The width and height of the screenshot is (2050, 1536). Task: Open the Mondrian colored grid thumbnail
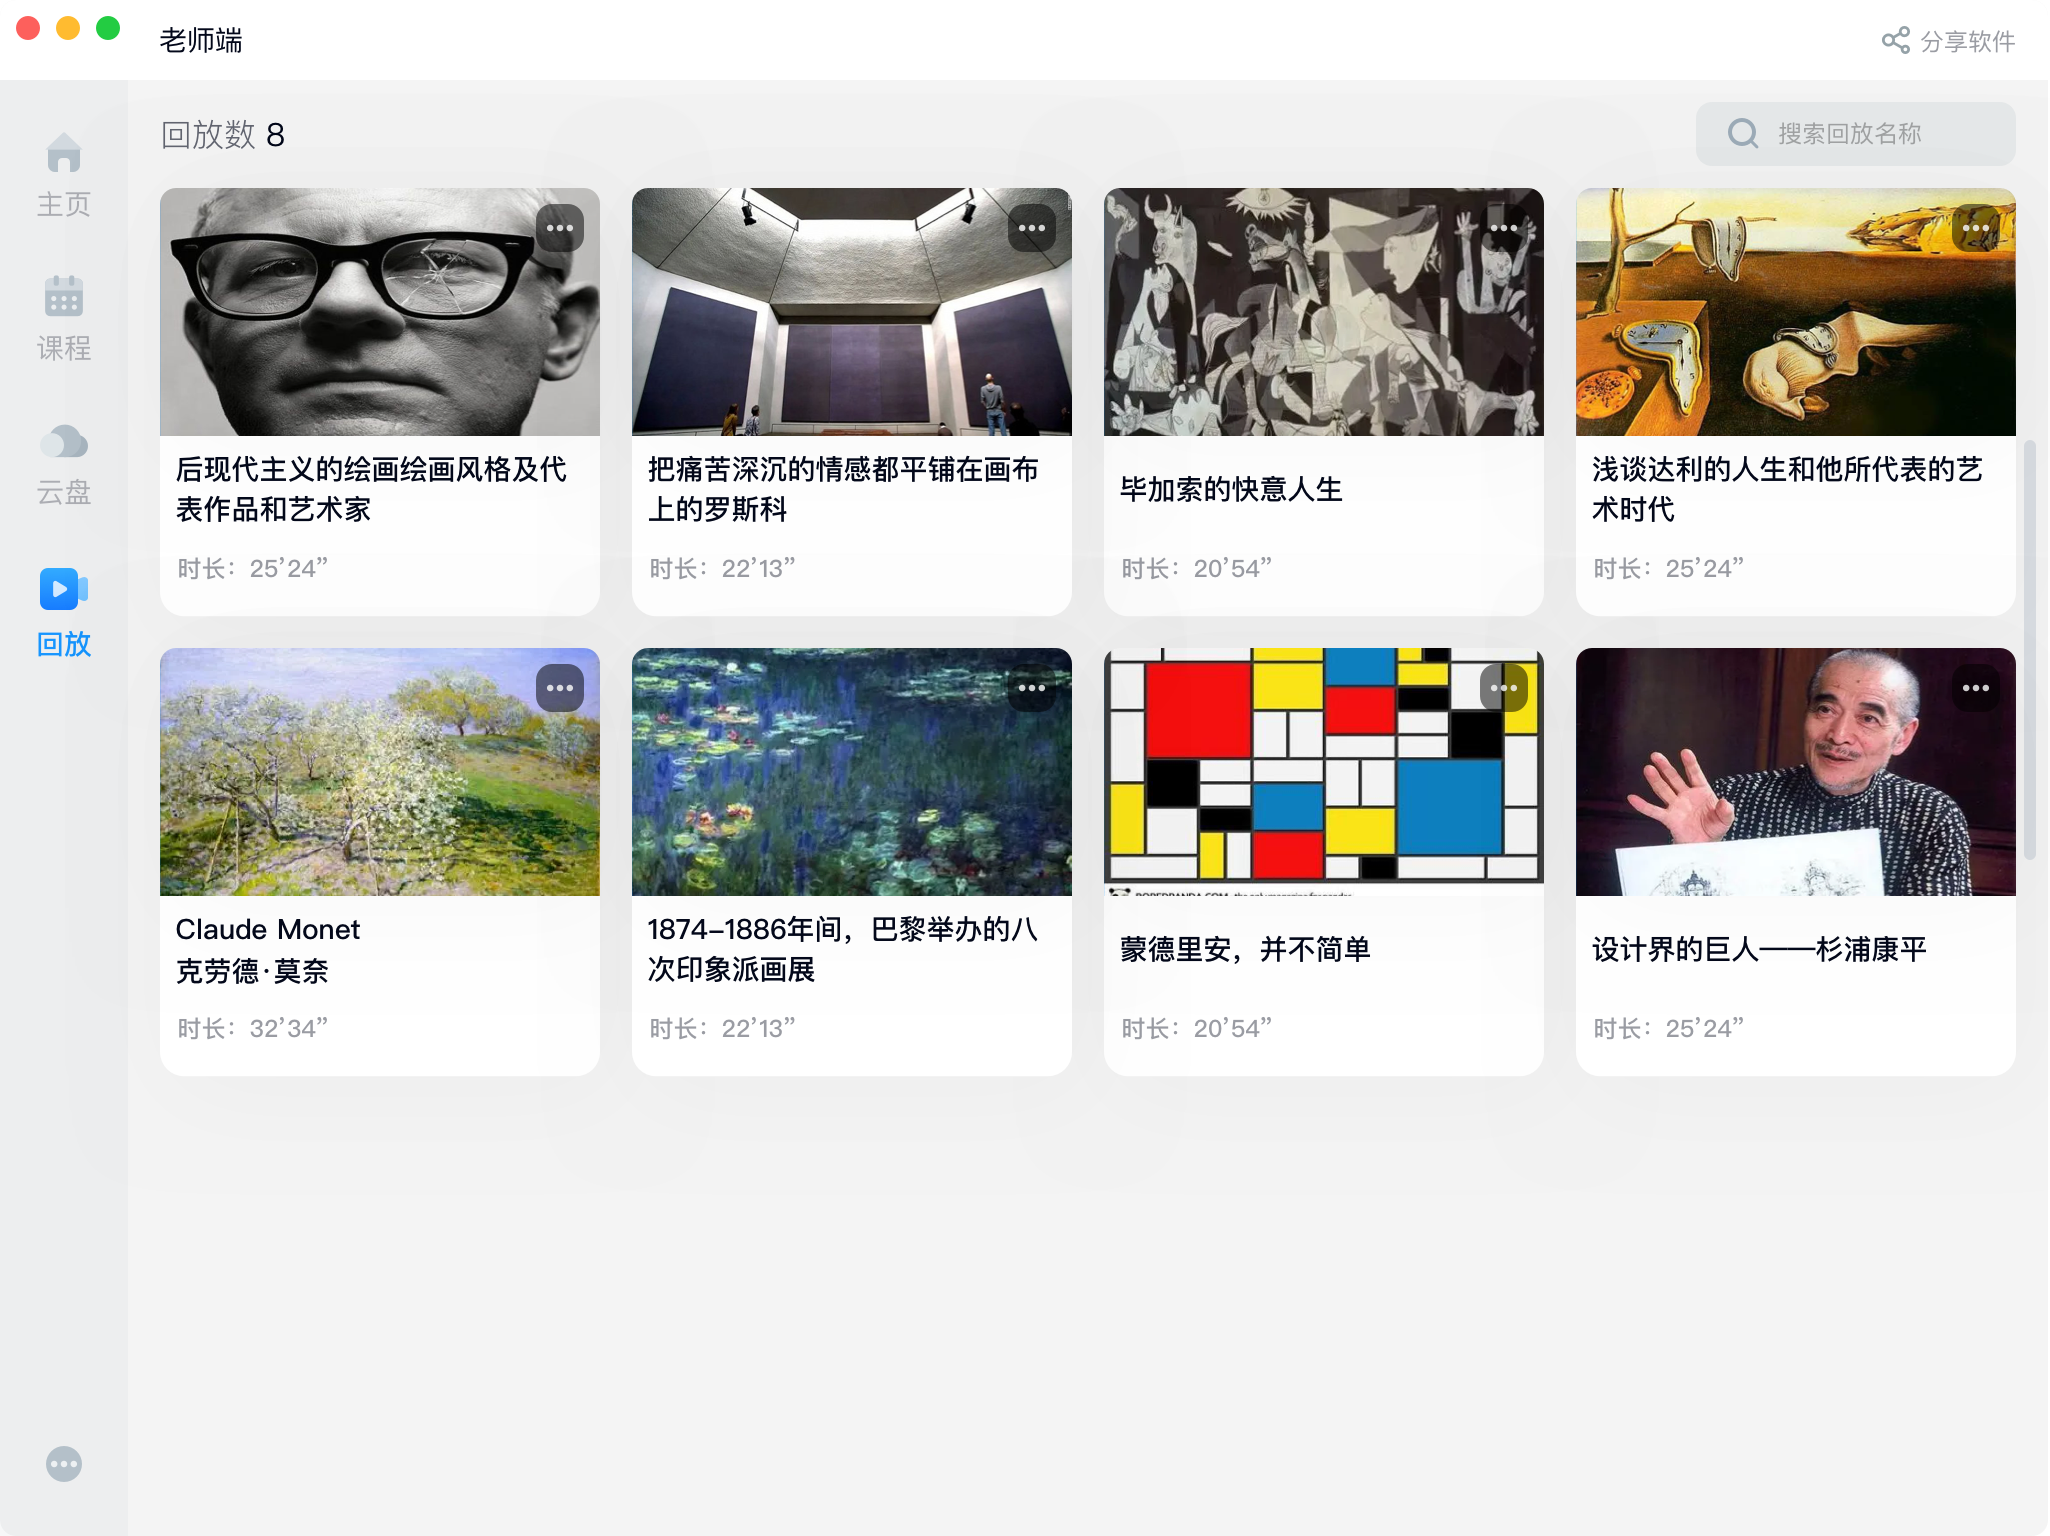coord(1324,772)
